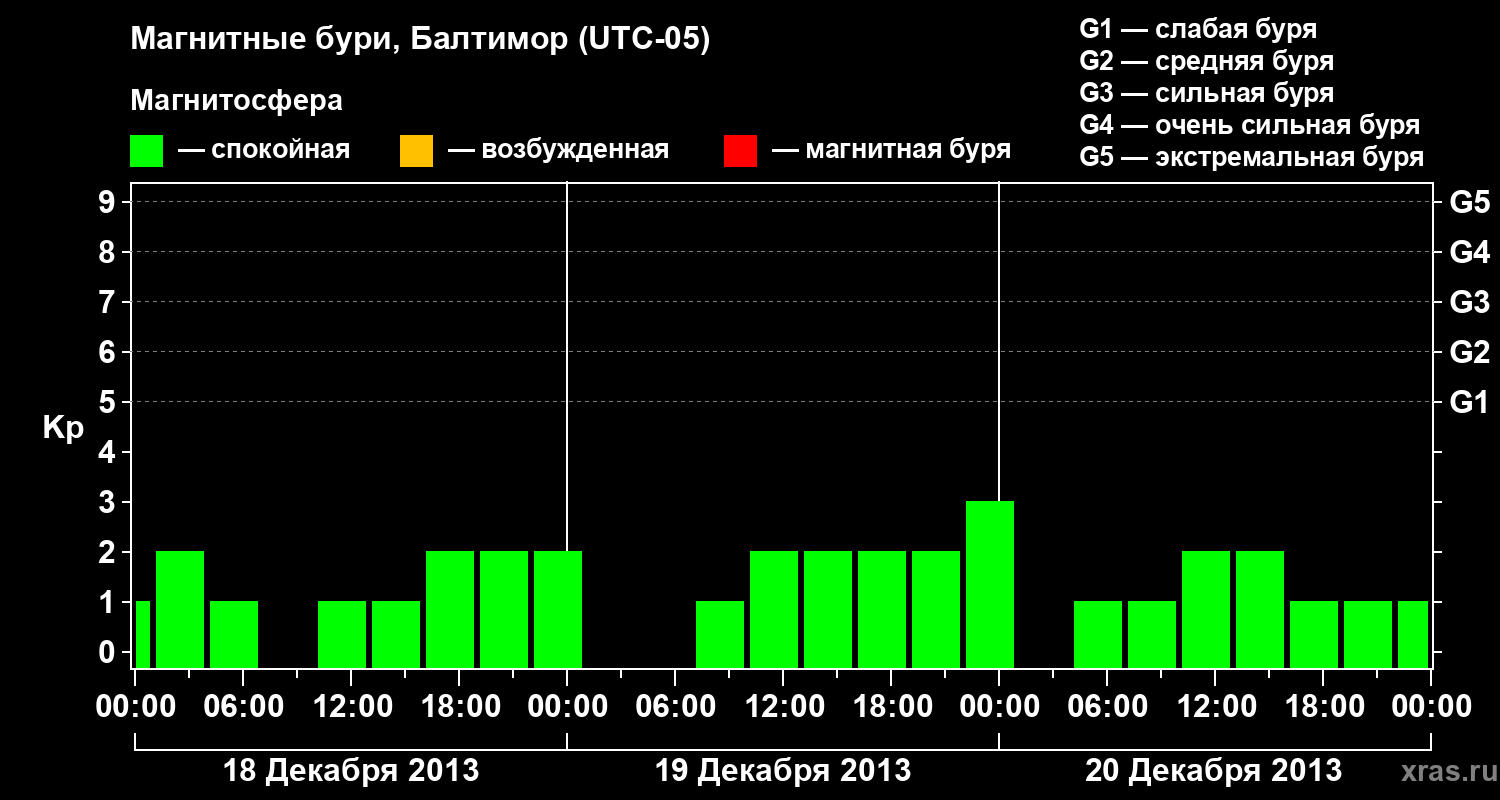Click the red 'магнитная буря' legend swatch
Viewport: 1500px width, 800px height.
click(x=740, y=150)
